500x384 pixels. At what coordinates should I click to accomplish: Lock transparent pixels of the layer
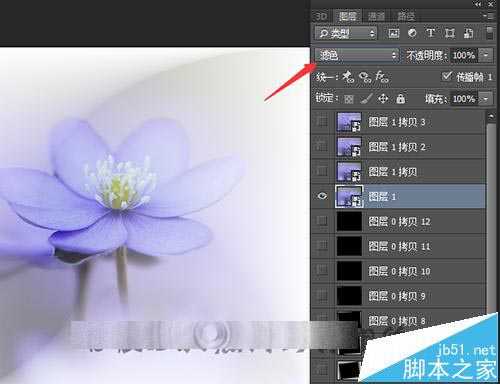(349, 99)
